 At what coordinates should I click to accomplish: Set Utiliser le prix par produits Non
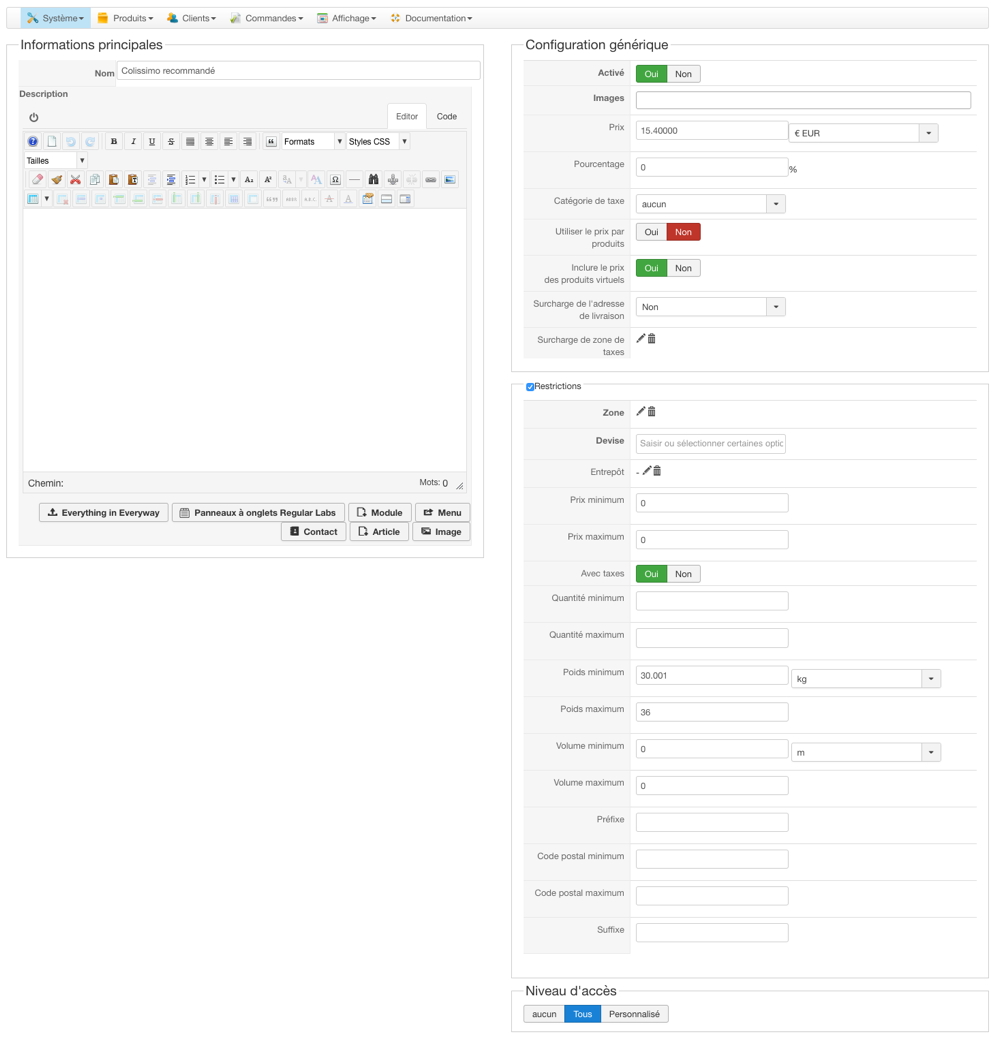coord(683,232)
